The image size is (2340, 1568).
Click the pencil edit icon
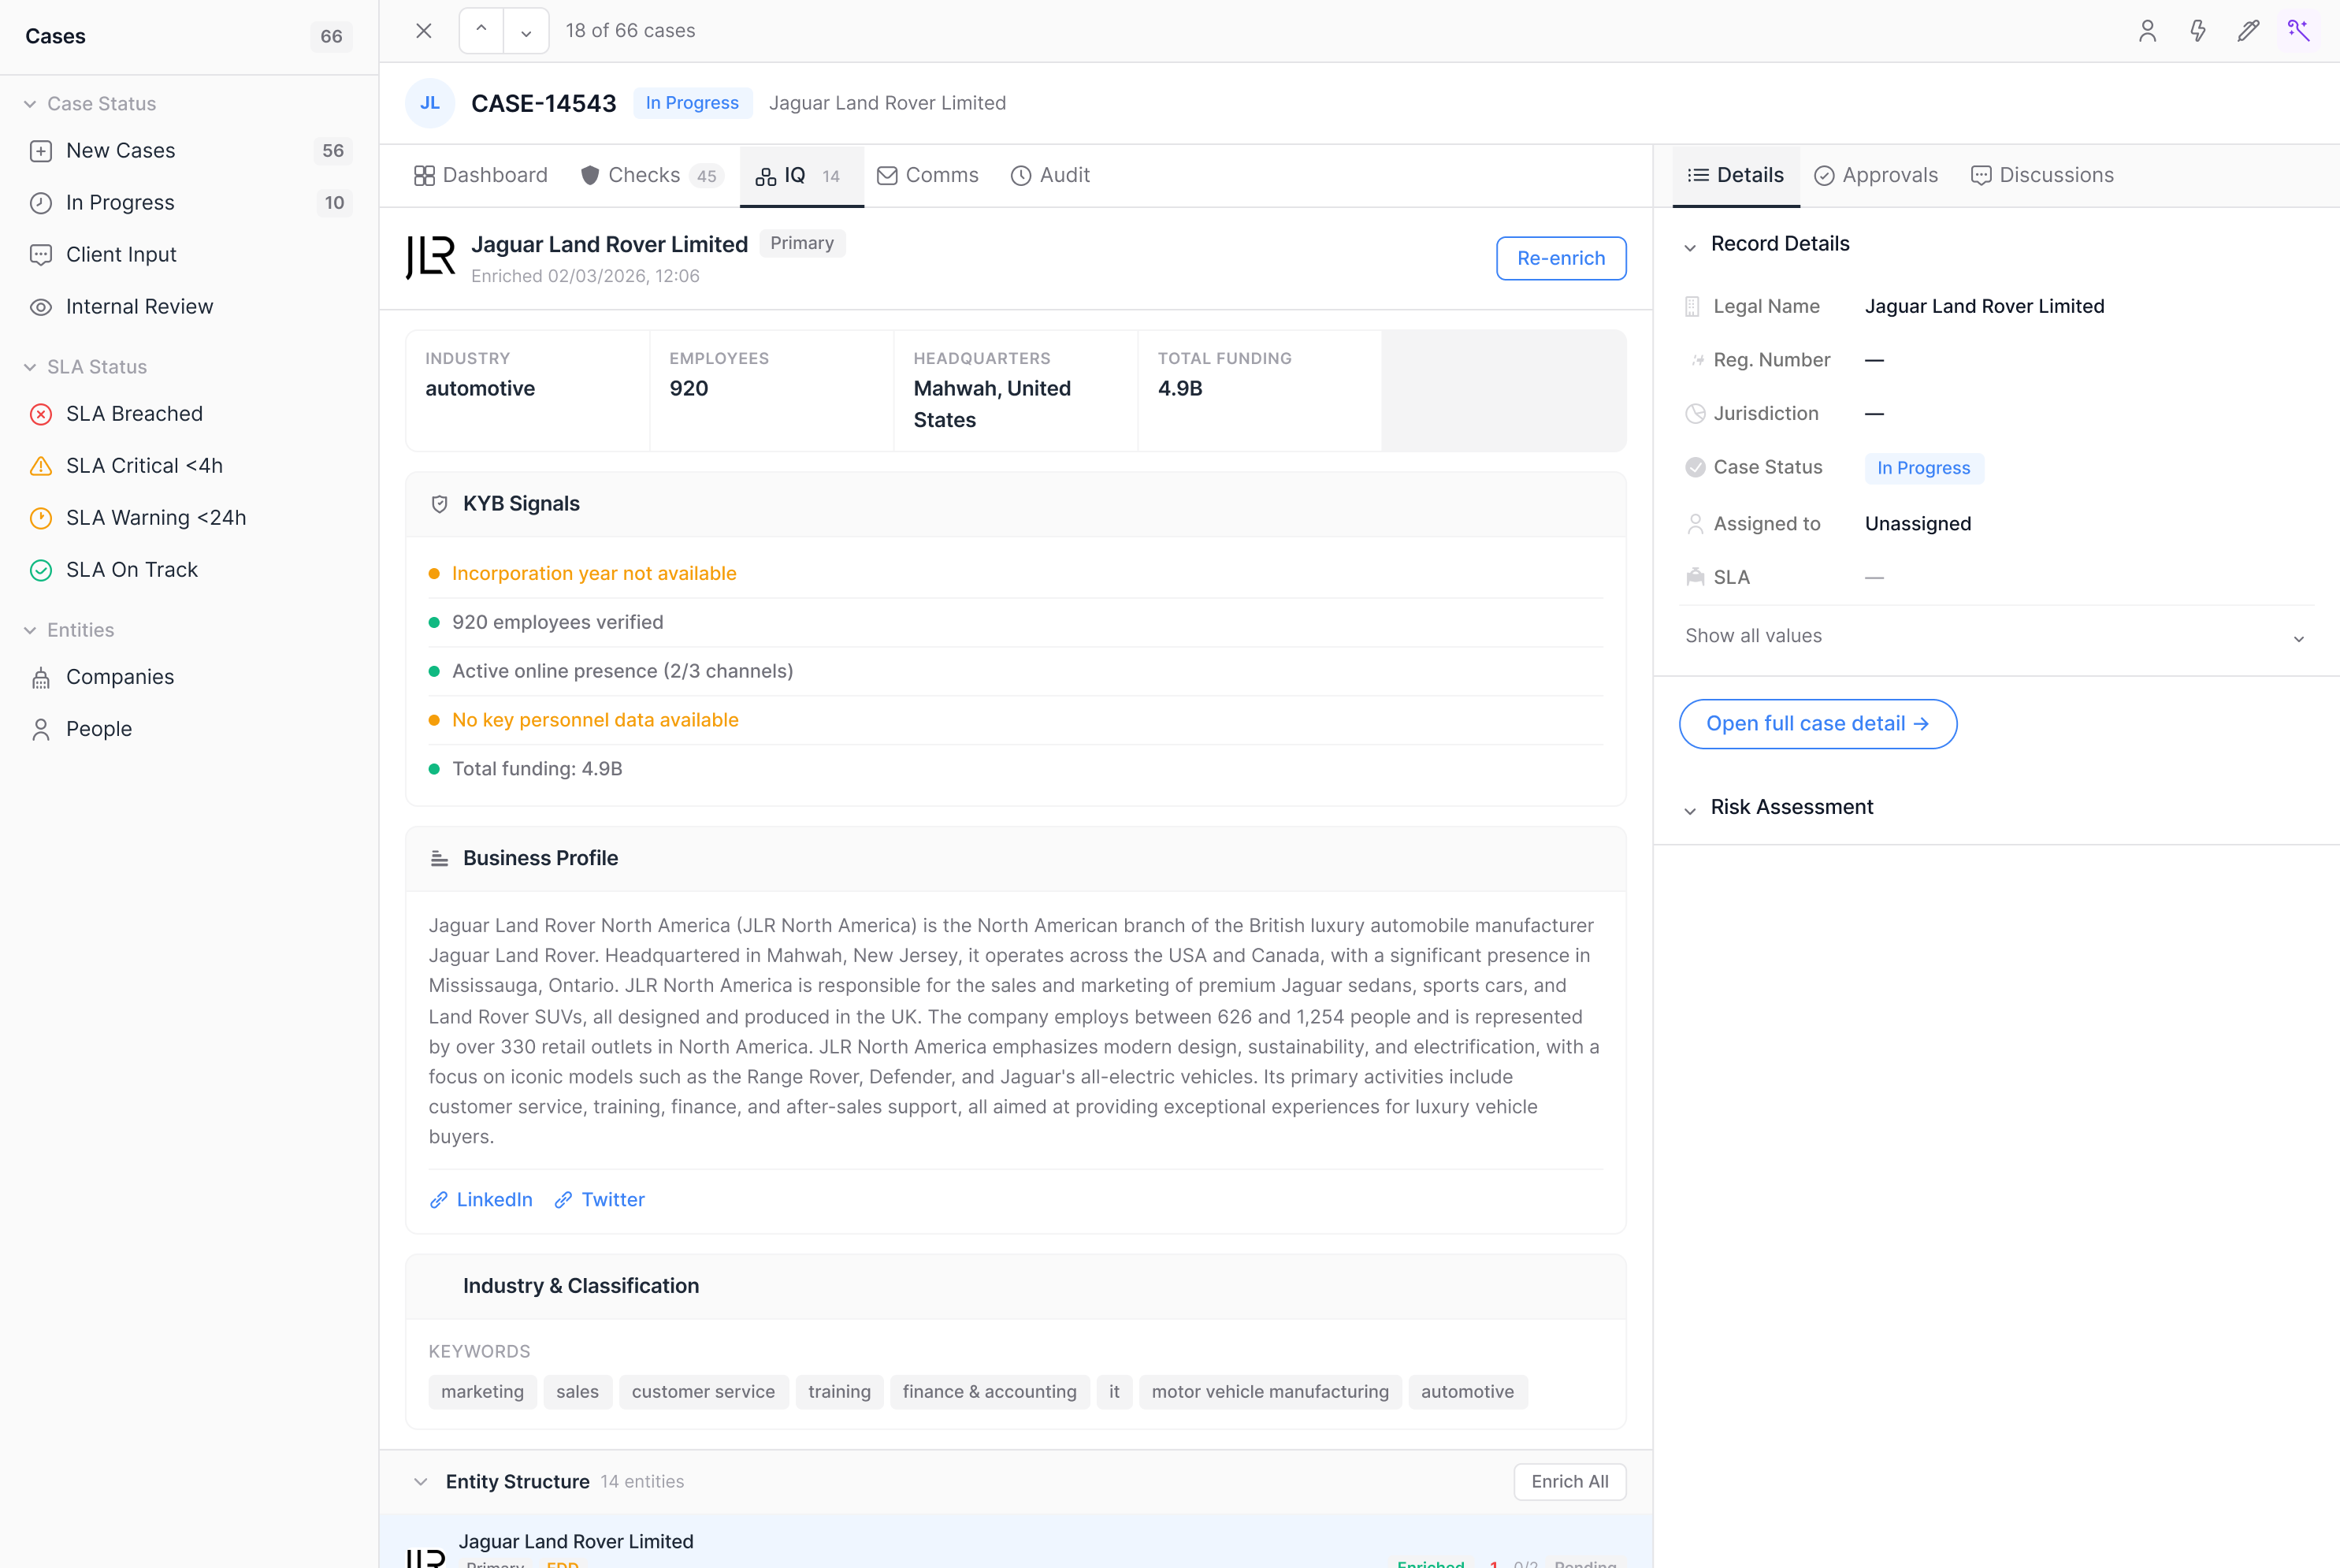coord(2248,31)
